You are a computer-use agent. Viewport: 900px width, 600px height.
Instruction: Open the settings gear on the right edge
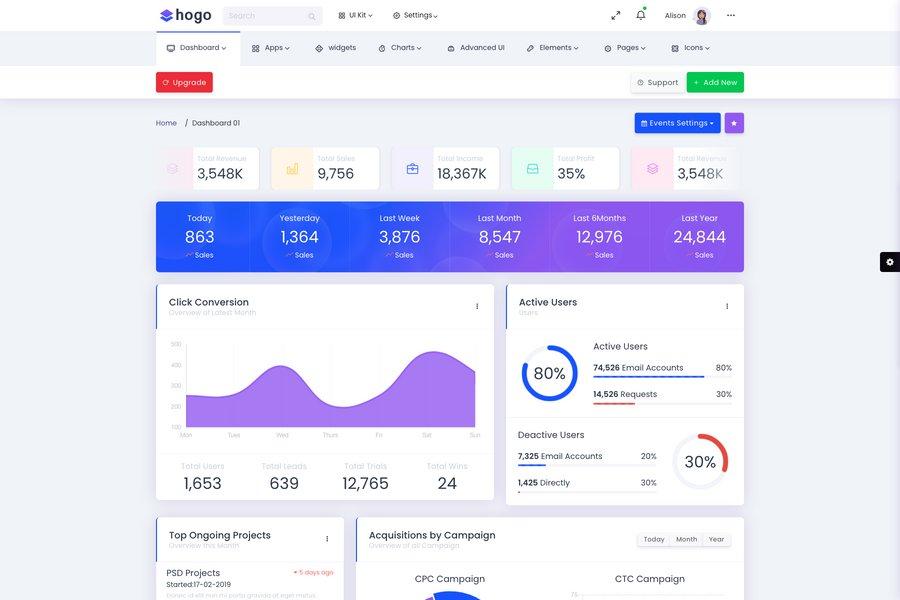click(887, 259)
